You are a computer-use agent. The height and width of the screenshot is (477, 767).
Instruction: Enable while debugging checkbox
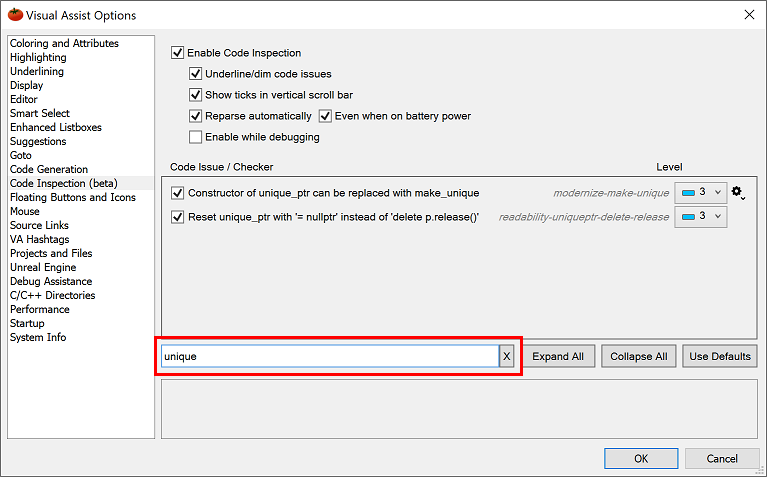click(x=196, y=137)
